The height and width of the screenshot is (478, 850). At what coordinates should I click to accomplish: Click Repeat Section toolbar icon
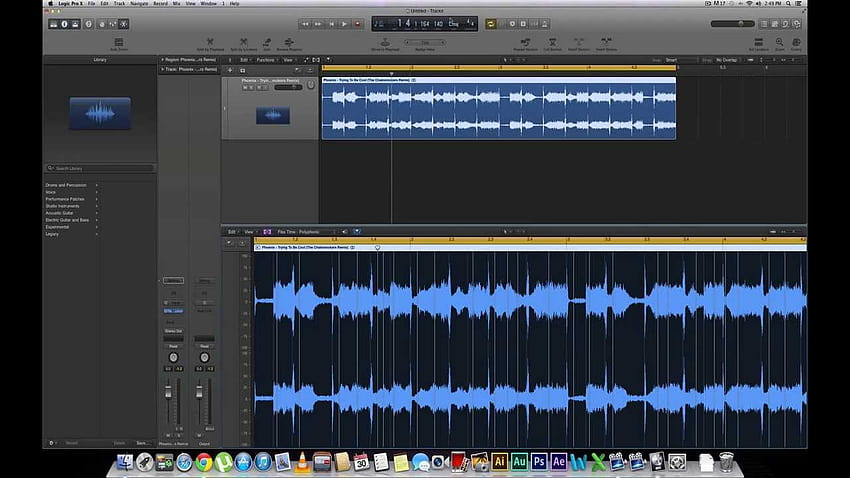click(525, 44)
